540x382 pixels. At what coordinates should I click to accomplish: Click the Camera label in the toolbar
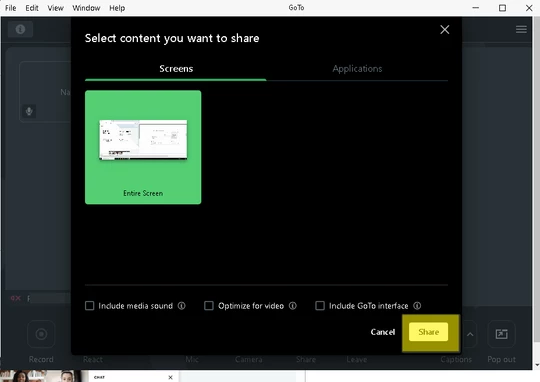(248, 359)
